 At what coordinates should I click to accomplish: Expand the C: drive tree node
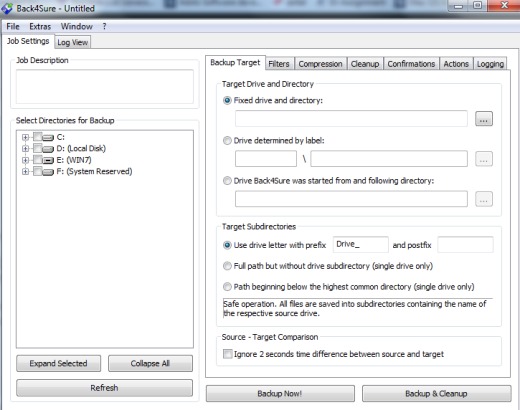click(x=25, y=137)
